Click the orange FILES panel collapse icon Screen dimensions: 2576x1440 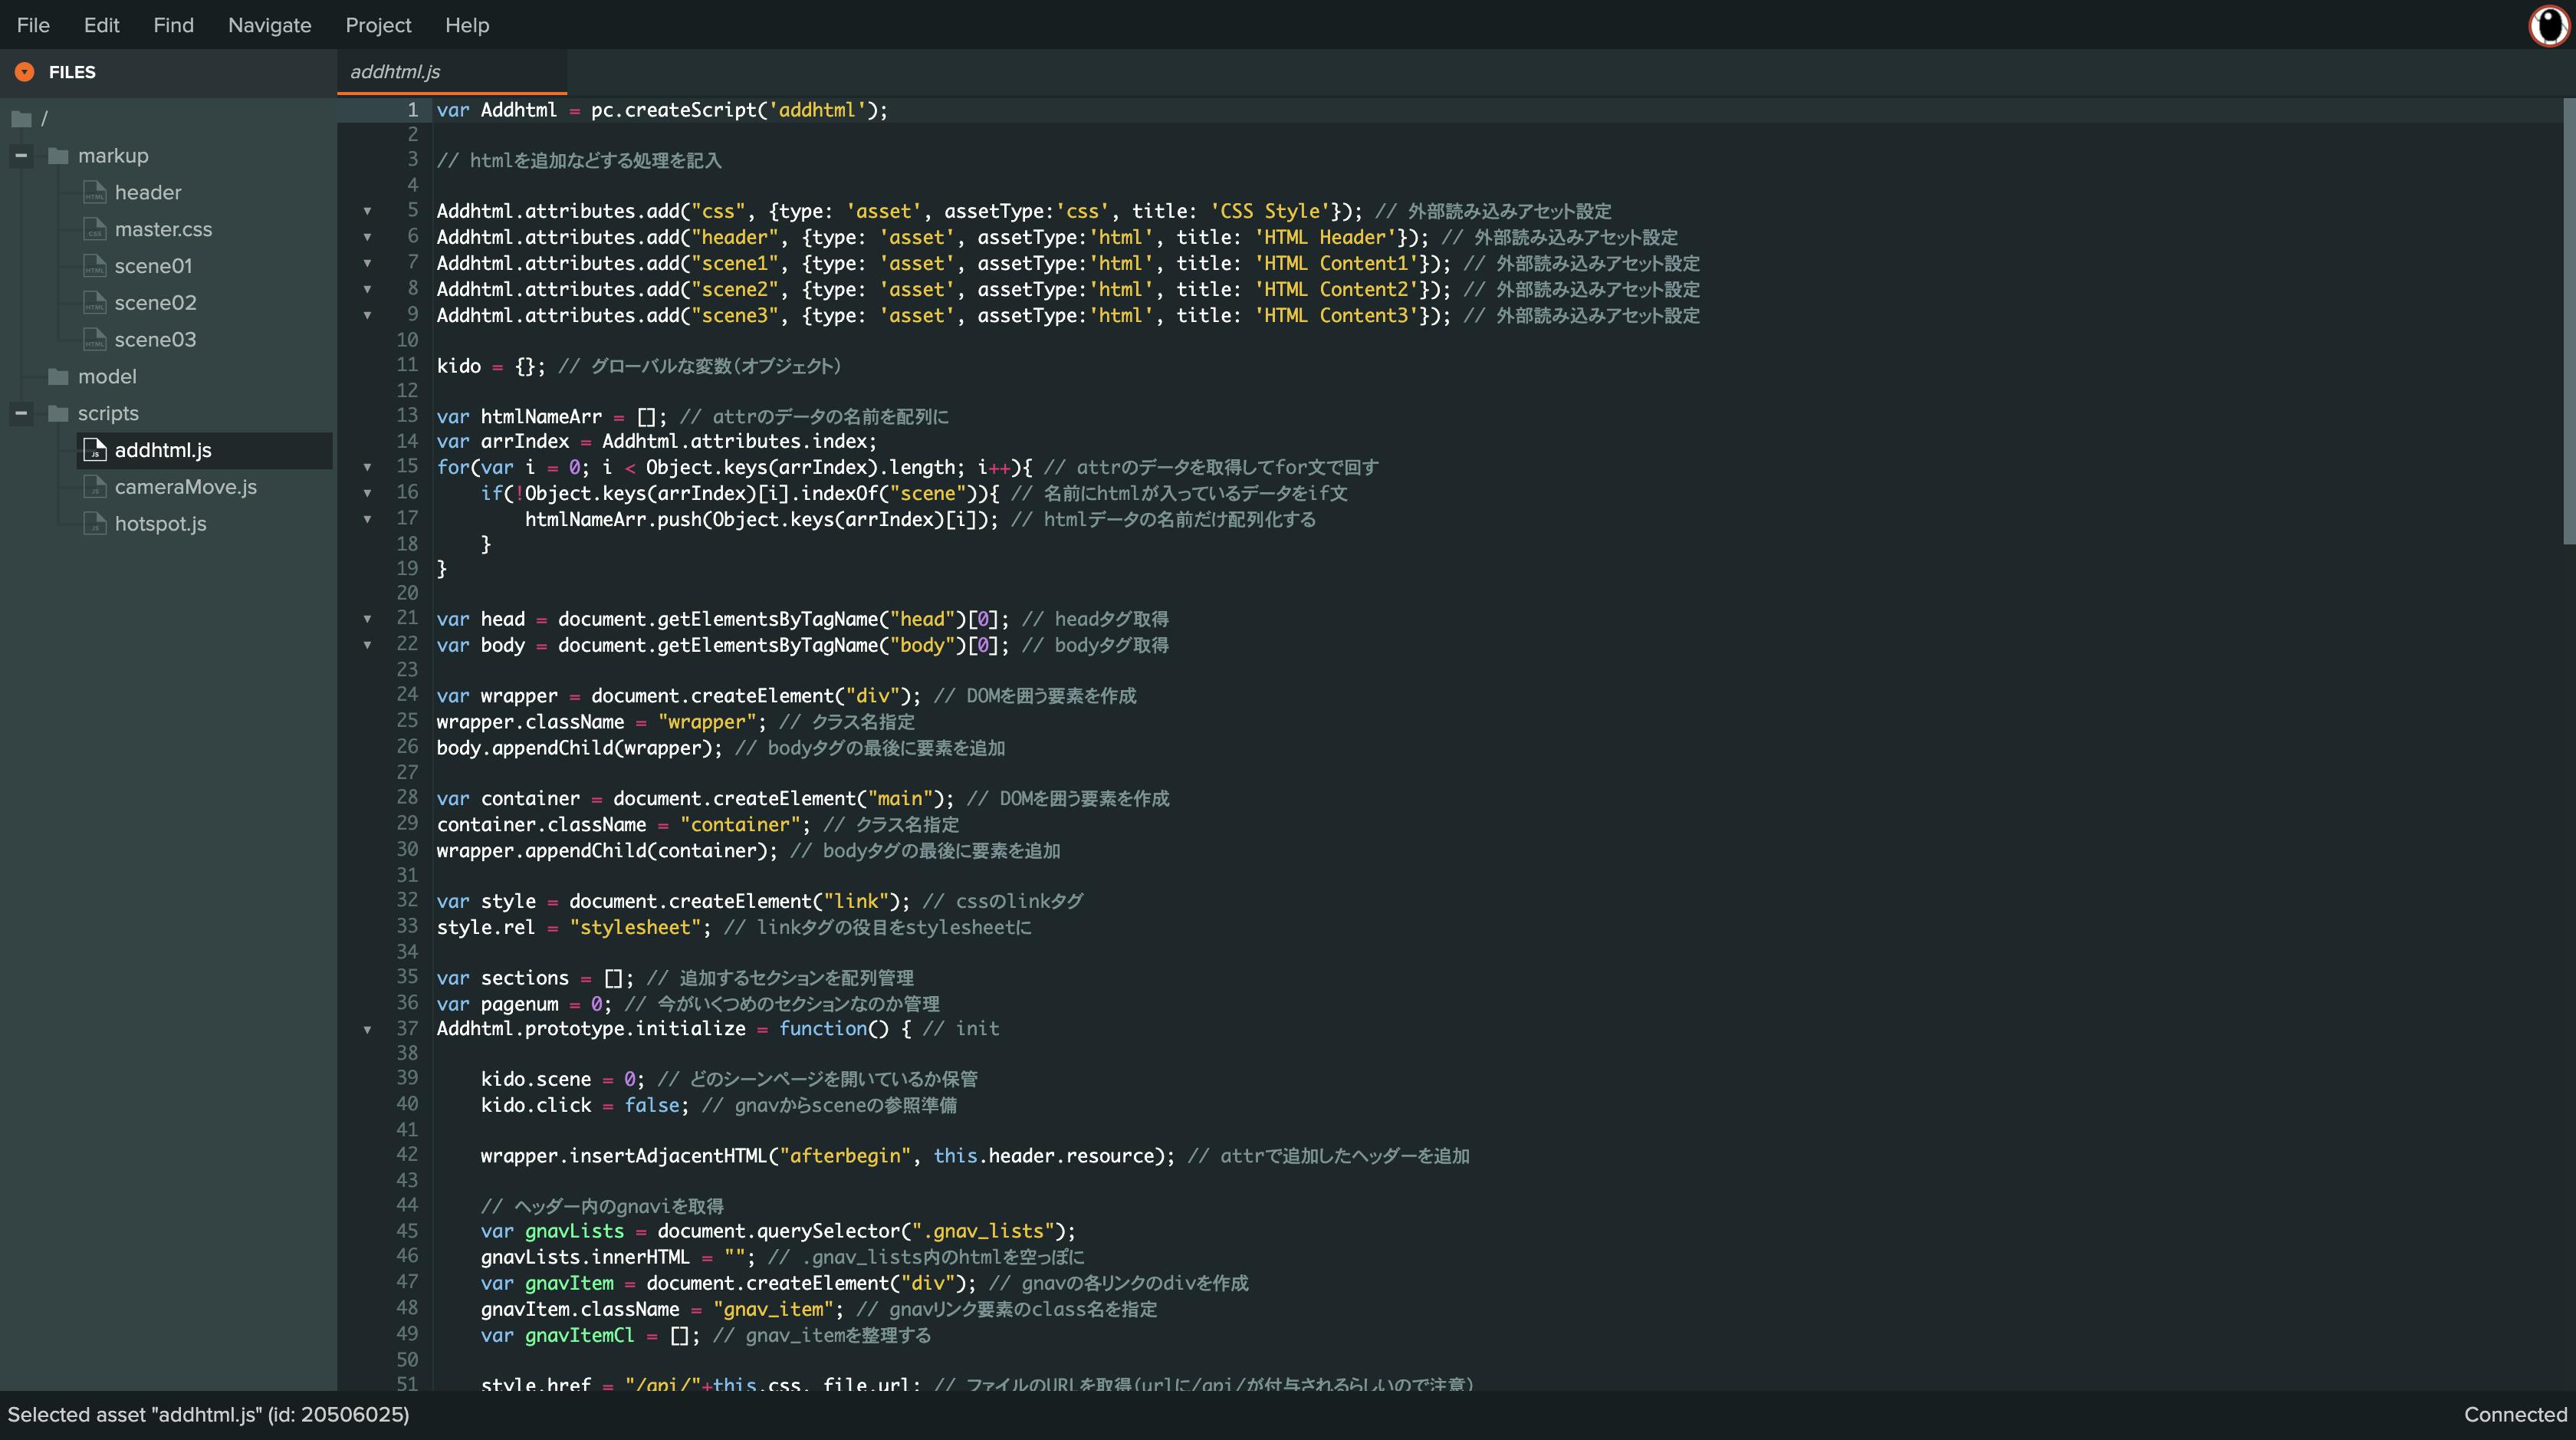click(25, 72)
